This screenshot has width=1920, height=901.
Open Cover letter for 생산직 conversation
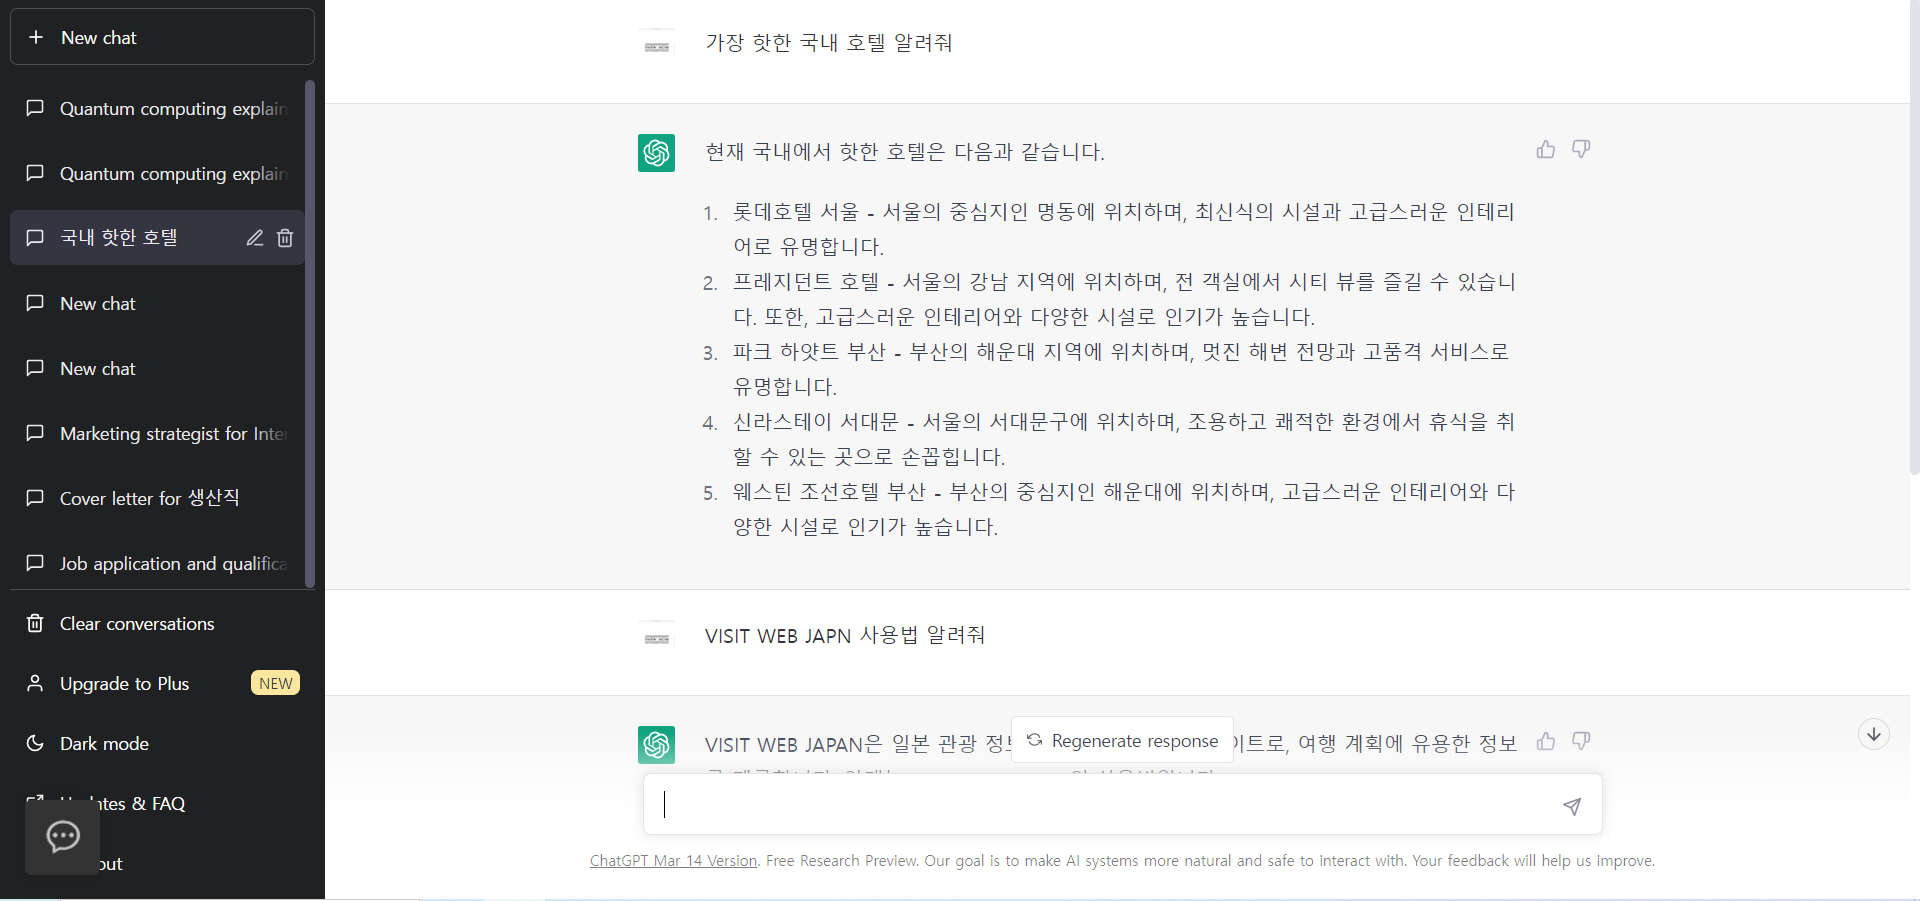click(x=157, y=498)
